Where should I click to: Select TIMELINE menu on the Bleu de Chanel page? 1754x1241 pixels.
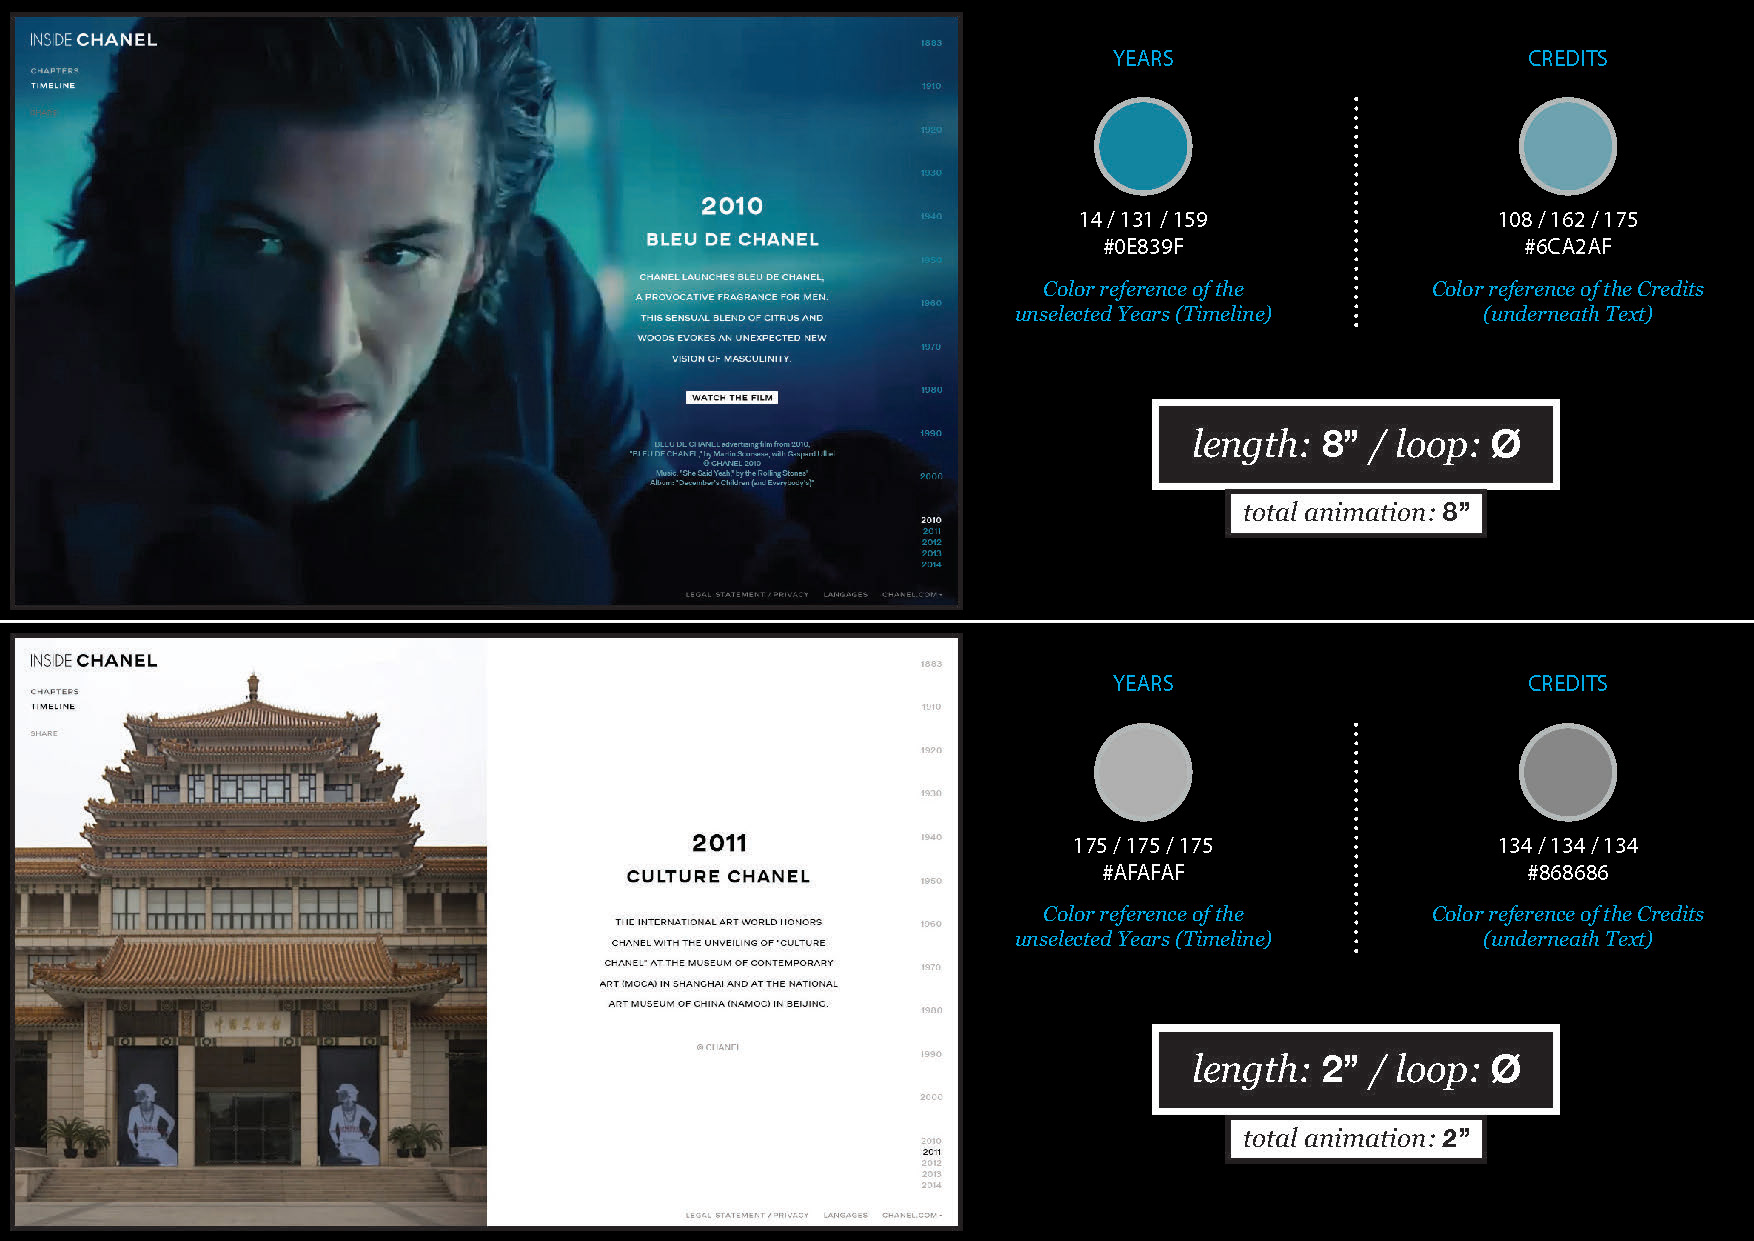[53, 86]
